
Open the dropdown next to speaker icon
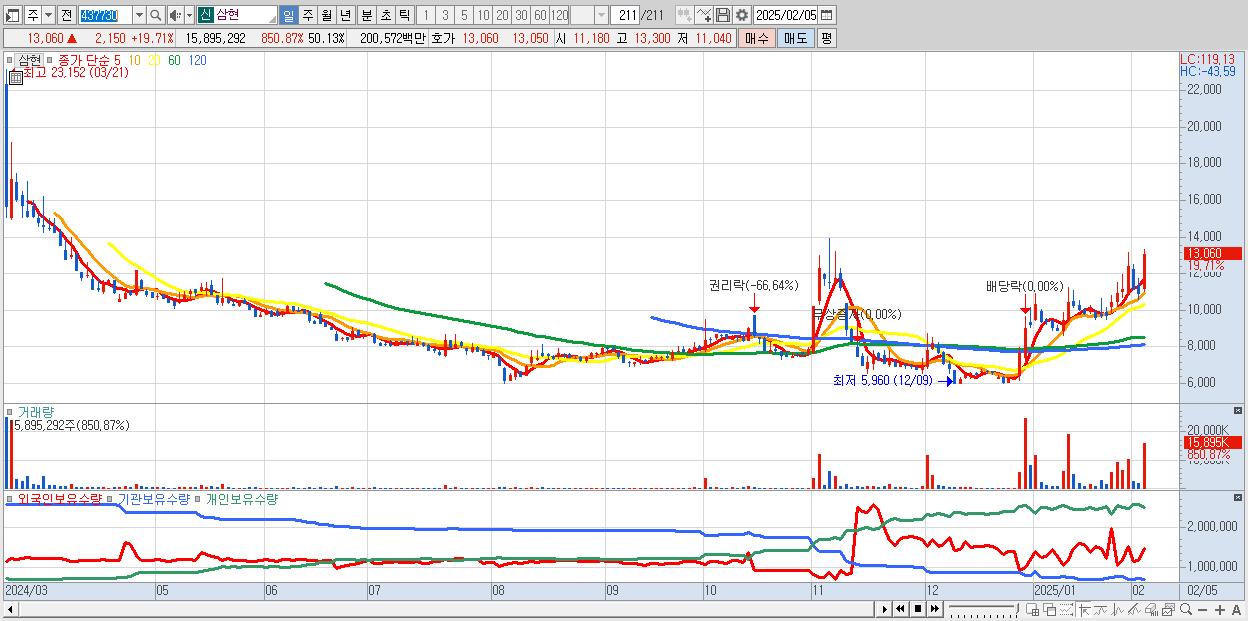coord(187,15)
